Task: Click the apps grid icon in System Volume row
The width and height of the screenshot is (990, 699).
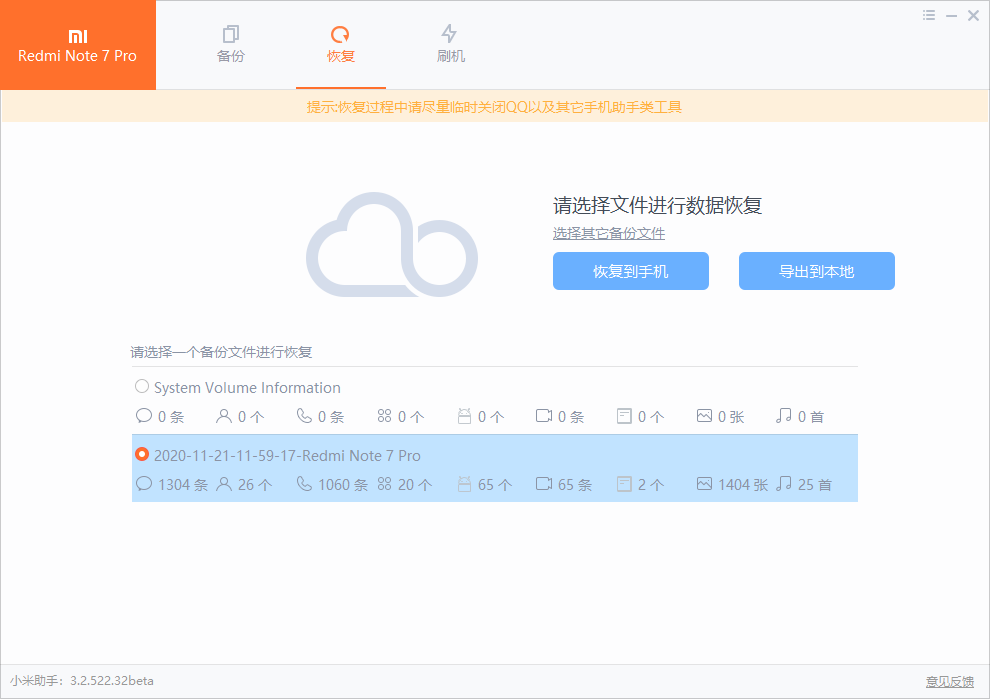Action: 385,415
